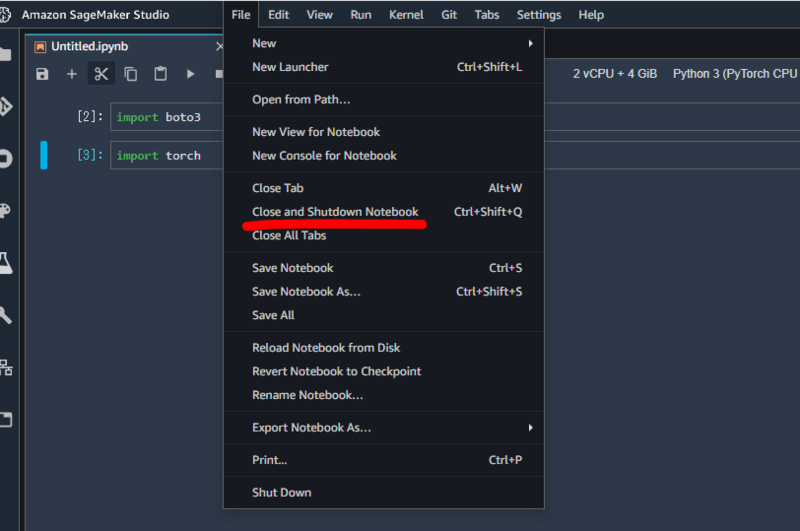The height and width of the screenshot is (531, 800).
Task: Open the file browser folder icon in sidebar
Action: point(5,54)
